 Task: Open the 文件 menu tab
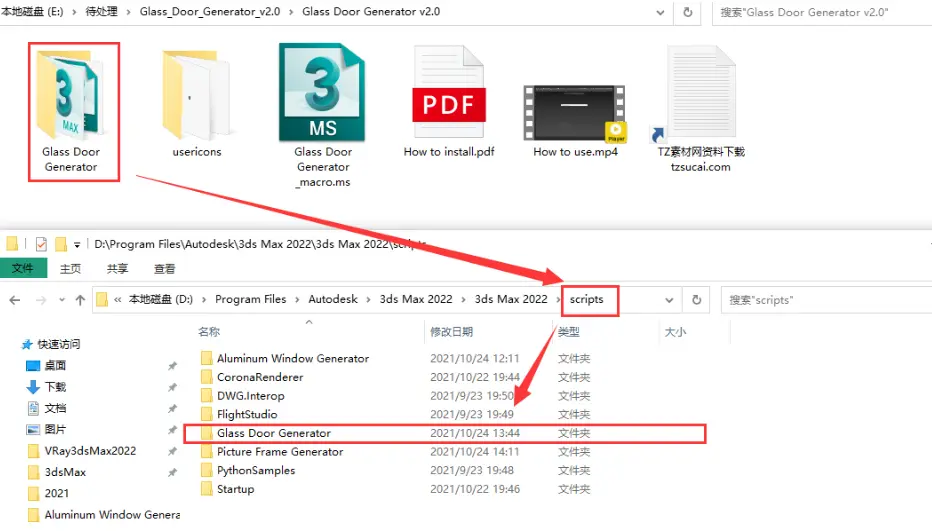point(23,268)
